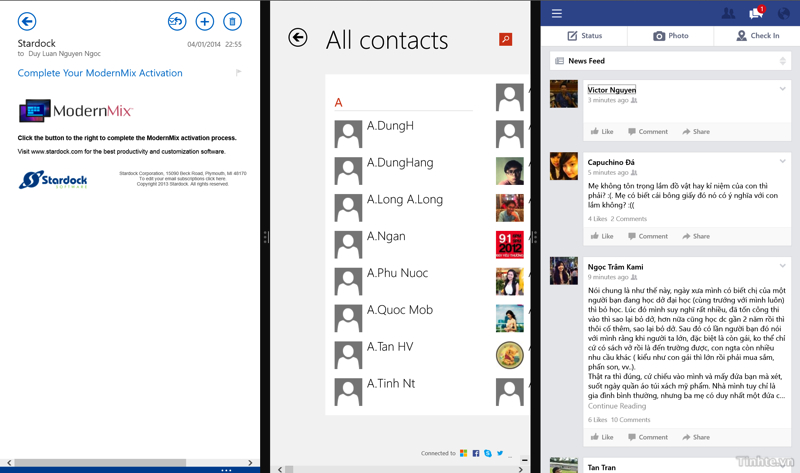Open search in All contacts
The width and height of the screenshot is (800, 473).
[505, 39]
